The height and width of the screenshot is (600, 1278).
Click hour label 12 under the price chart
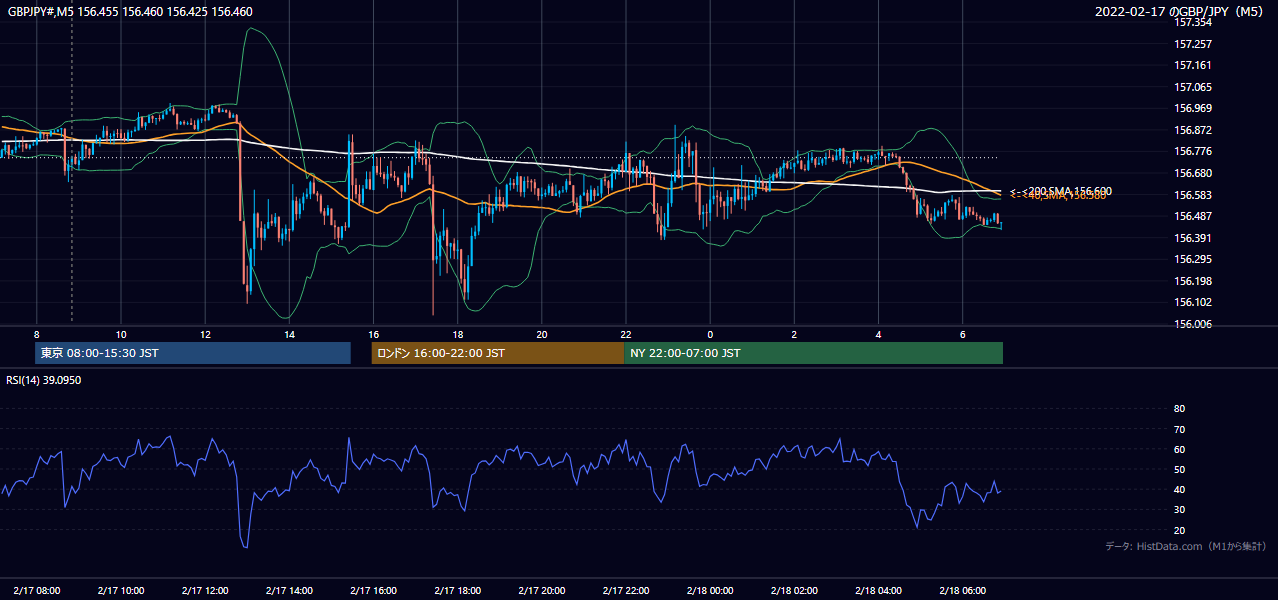(x=205, y=334)
